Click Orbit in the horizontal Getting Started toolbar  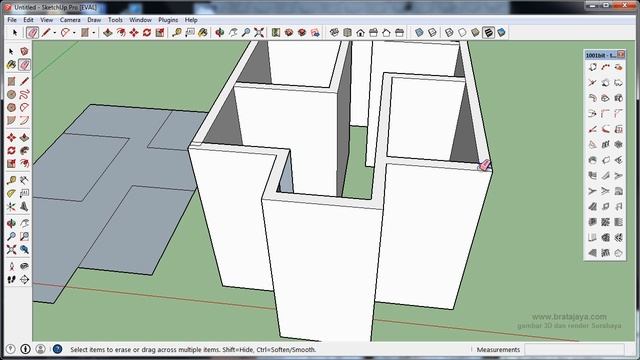(220, 33)
